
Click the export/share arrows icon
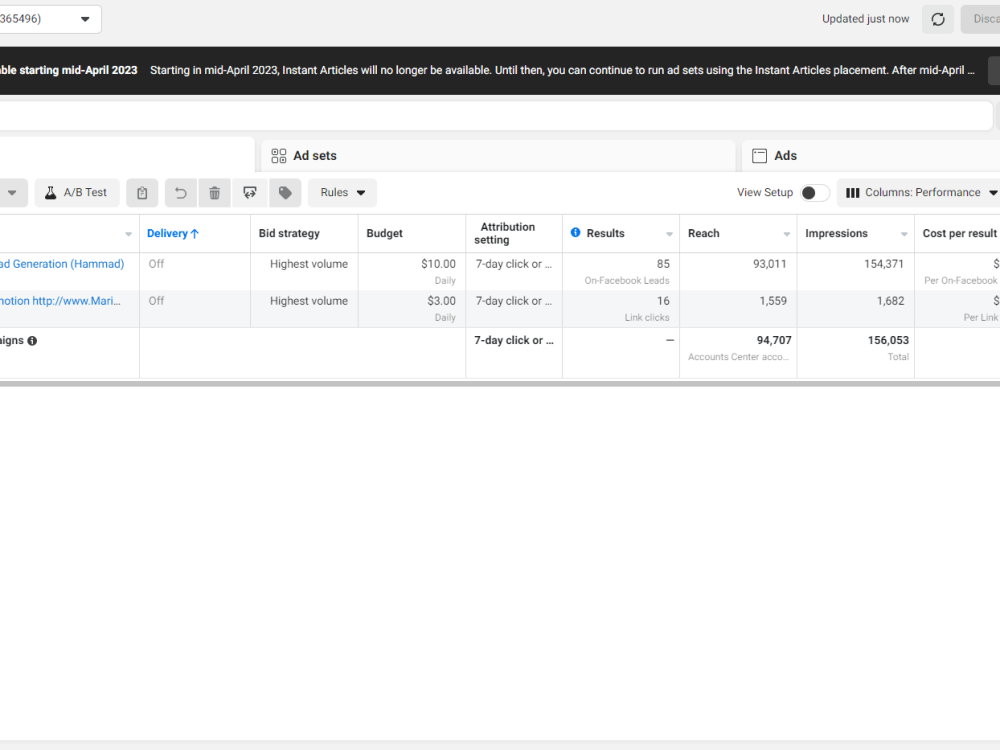(250, 193)
